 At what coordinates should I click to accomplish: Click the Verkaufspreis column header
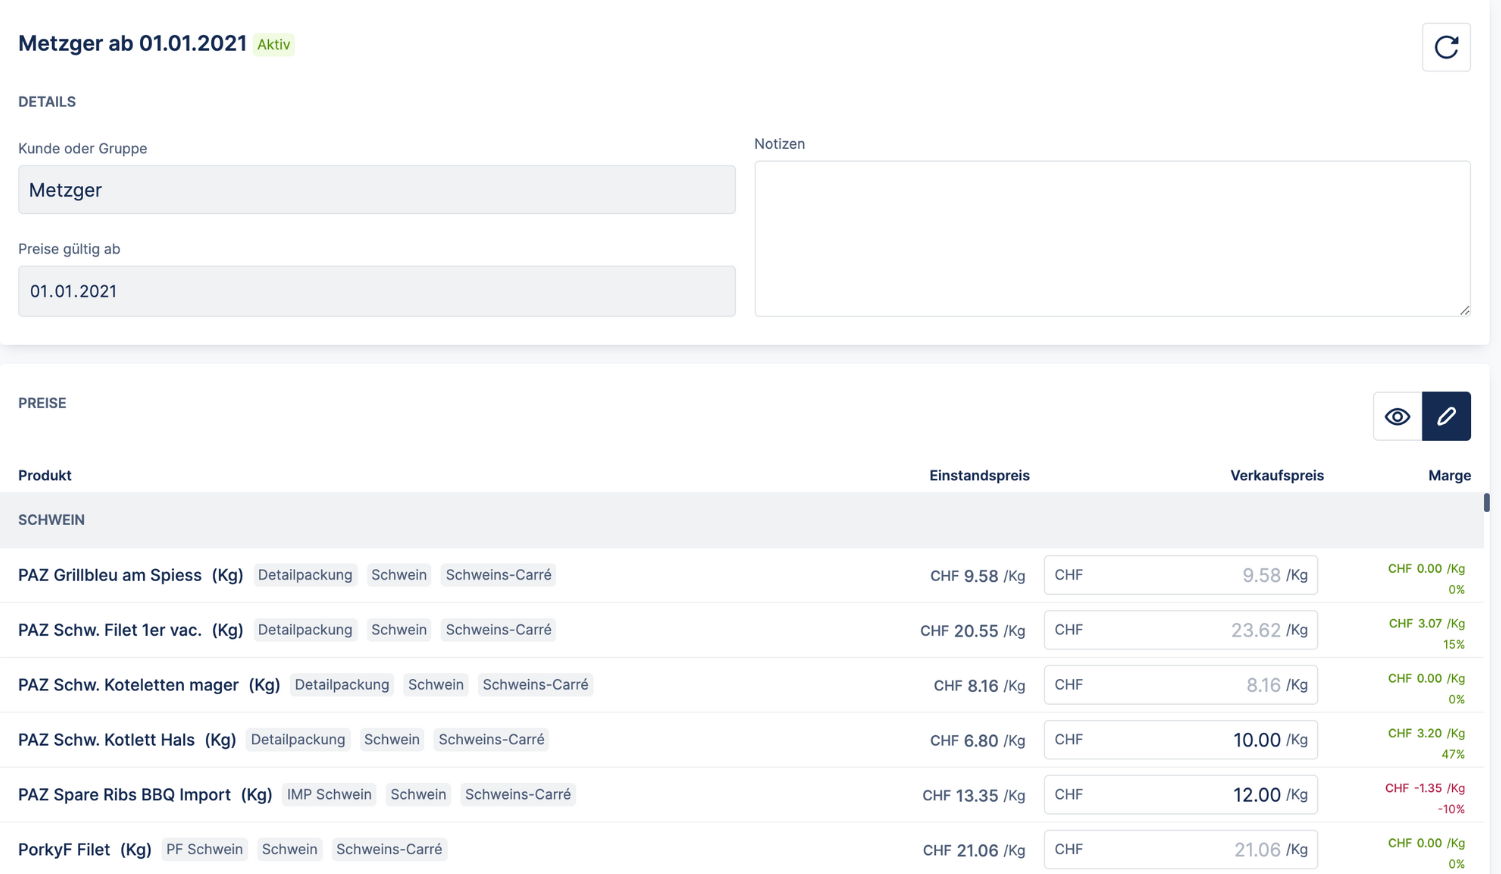pos(1276,475)
